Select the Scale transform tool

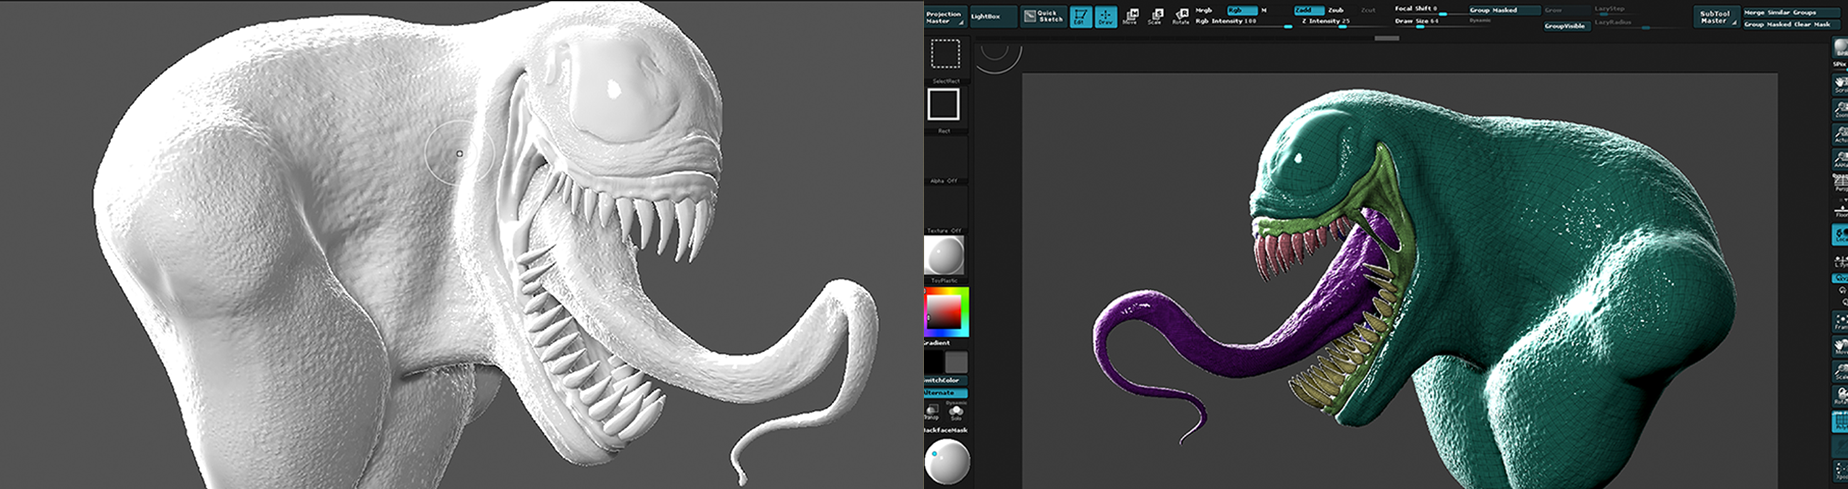tap(1155, 16)
